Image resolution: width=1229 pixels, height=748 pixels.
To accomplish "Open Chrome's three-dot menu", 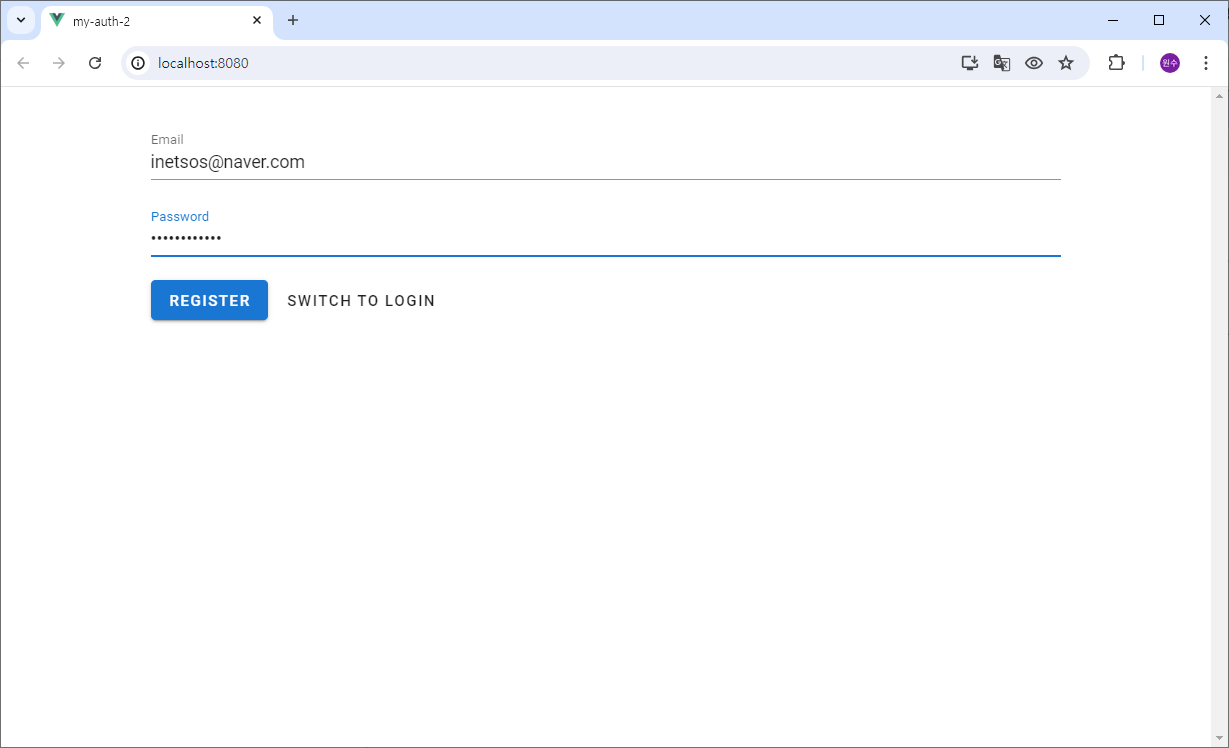I will pyautogui.click(x=1206, y=63).
